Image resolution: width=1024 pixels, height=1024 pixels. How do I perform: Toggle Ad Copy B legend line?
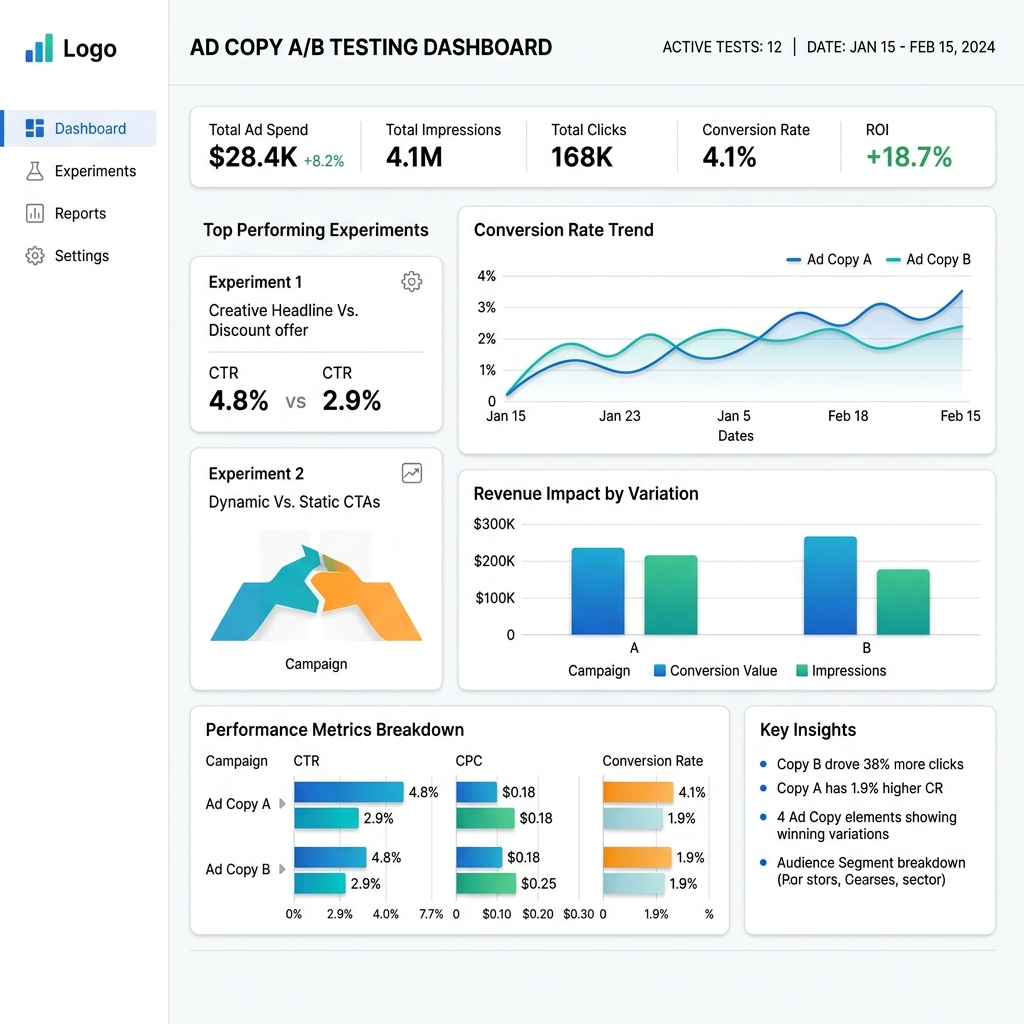point(893,260)
